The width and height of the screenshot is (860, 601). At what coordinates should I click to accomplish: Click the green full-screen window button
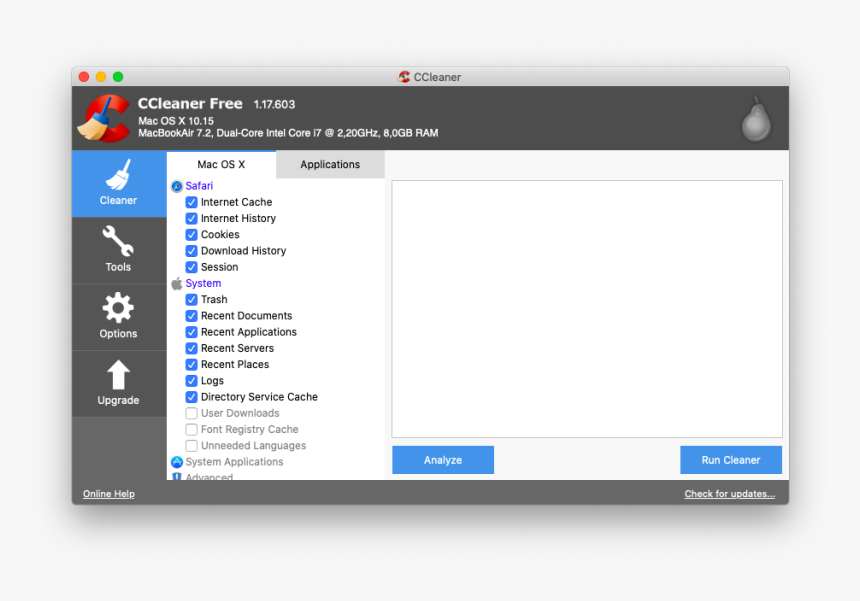(x=118, y=77)
